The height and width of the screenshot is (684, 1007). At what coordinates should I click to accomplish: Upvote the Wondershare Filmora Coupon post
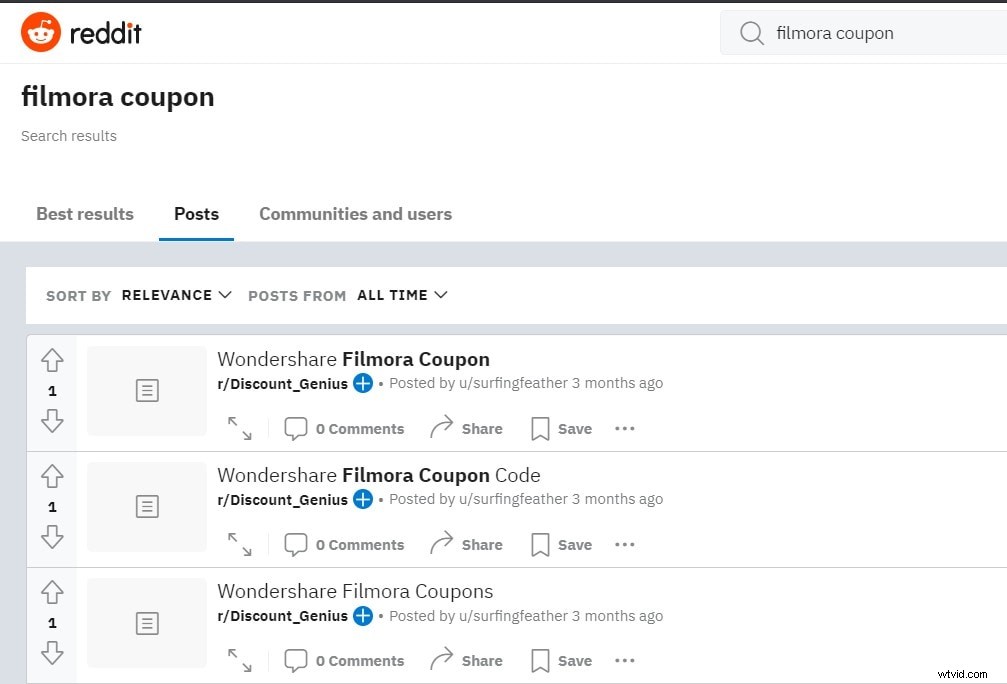point(52,361)
